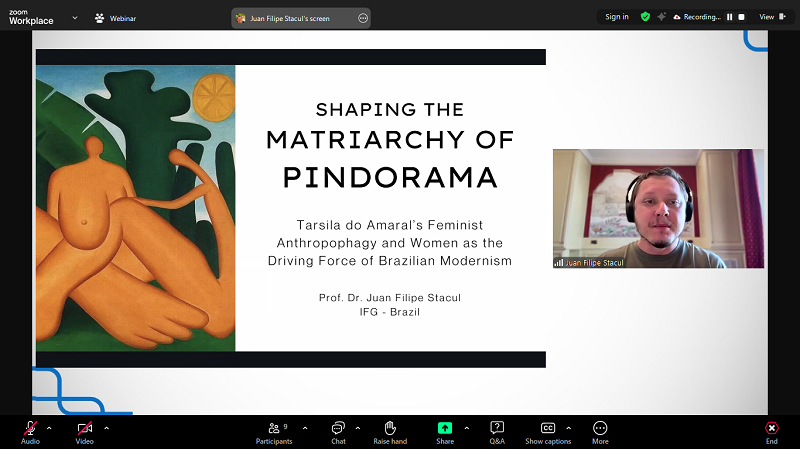Expand the arrow next to Participants

[305, 427]
